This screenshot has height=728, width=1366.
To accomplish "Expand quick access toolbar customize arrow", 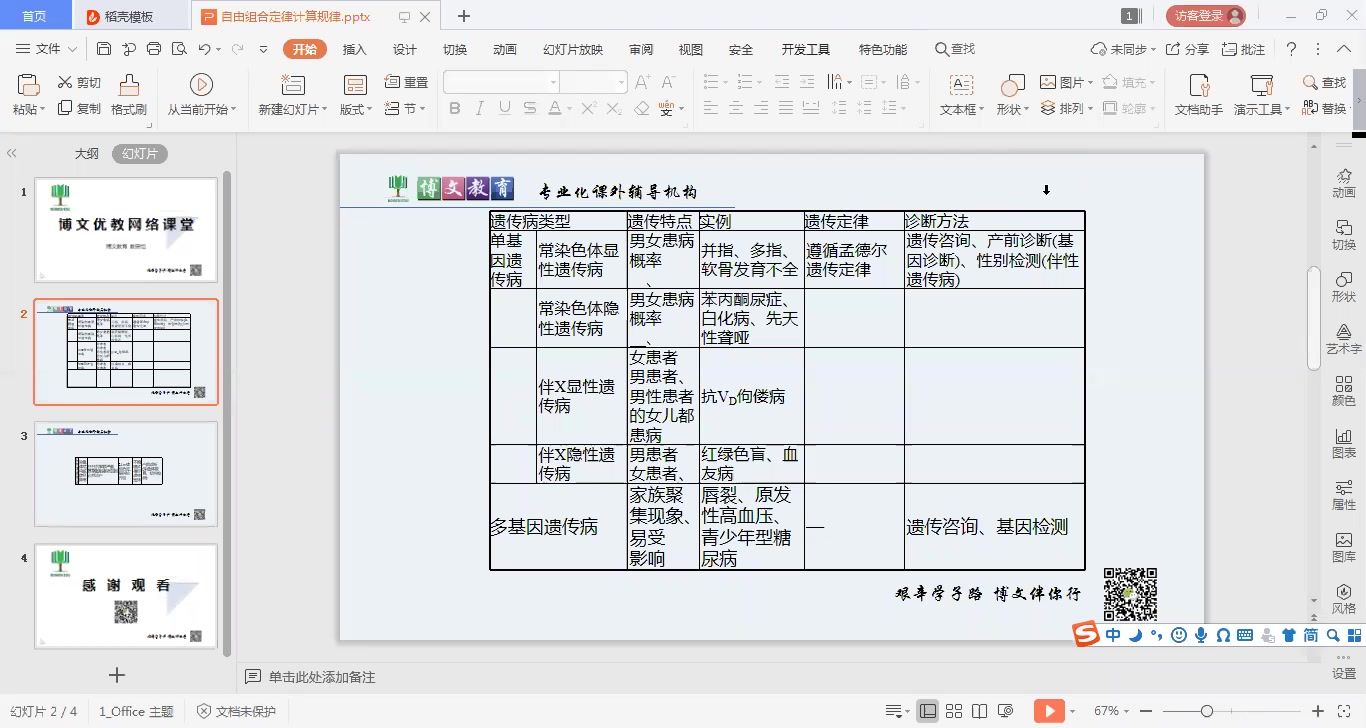I will click(263, 49).
